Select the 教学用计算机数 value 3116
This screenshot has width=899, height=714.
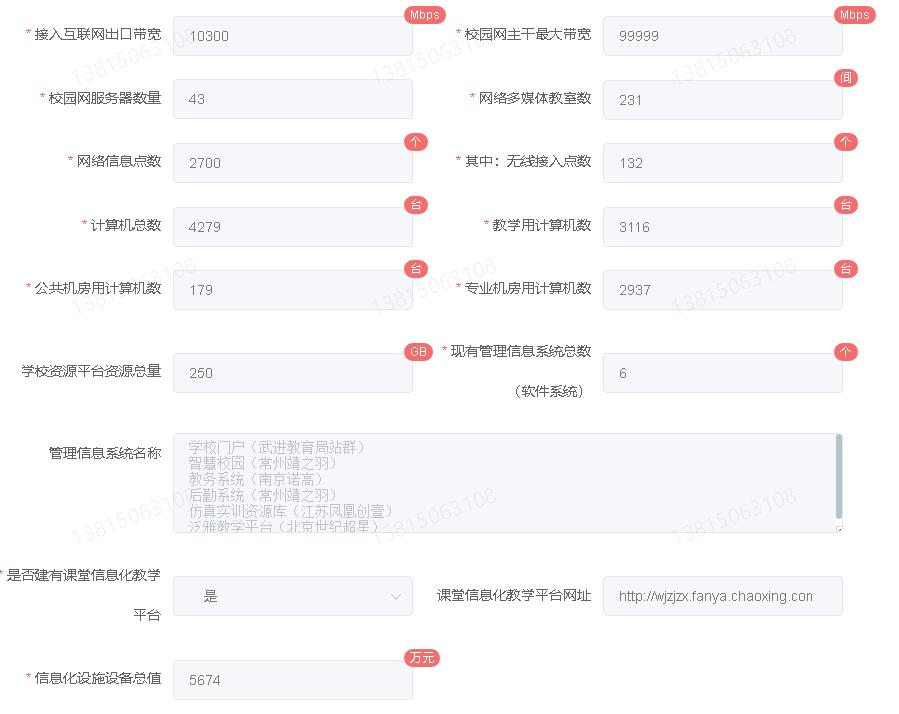723,227
